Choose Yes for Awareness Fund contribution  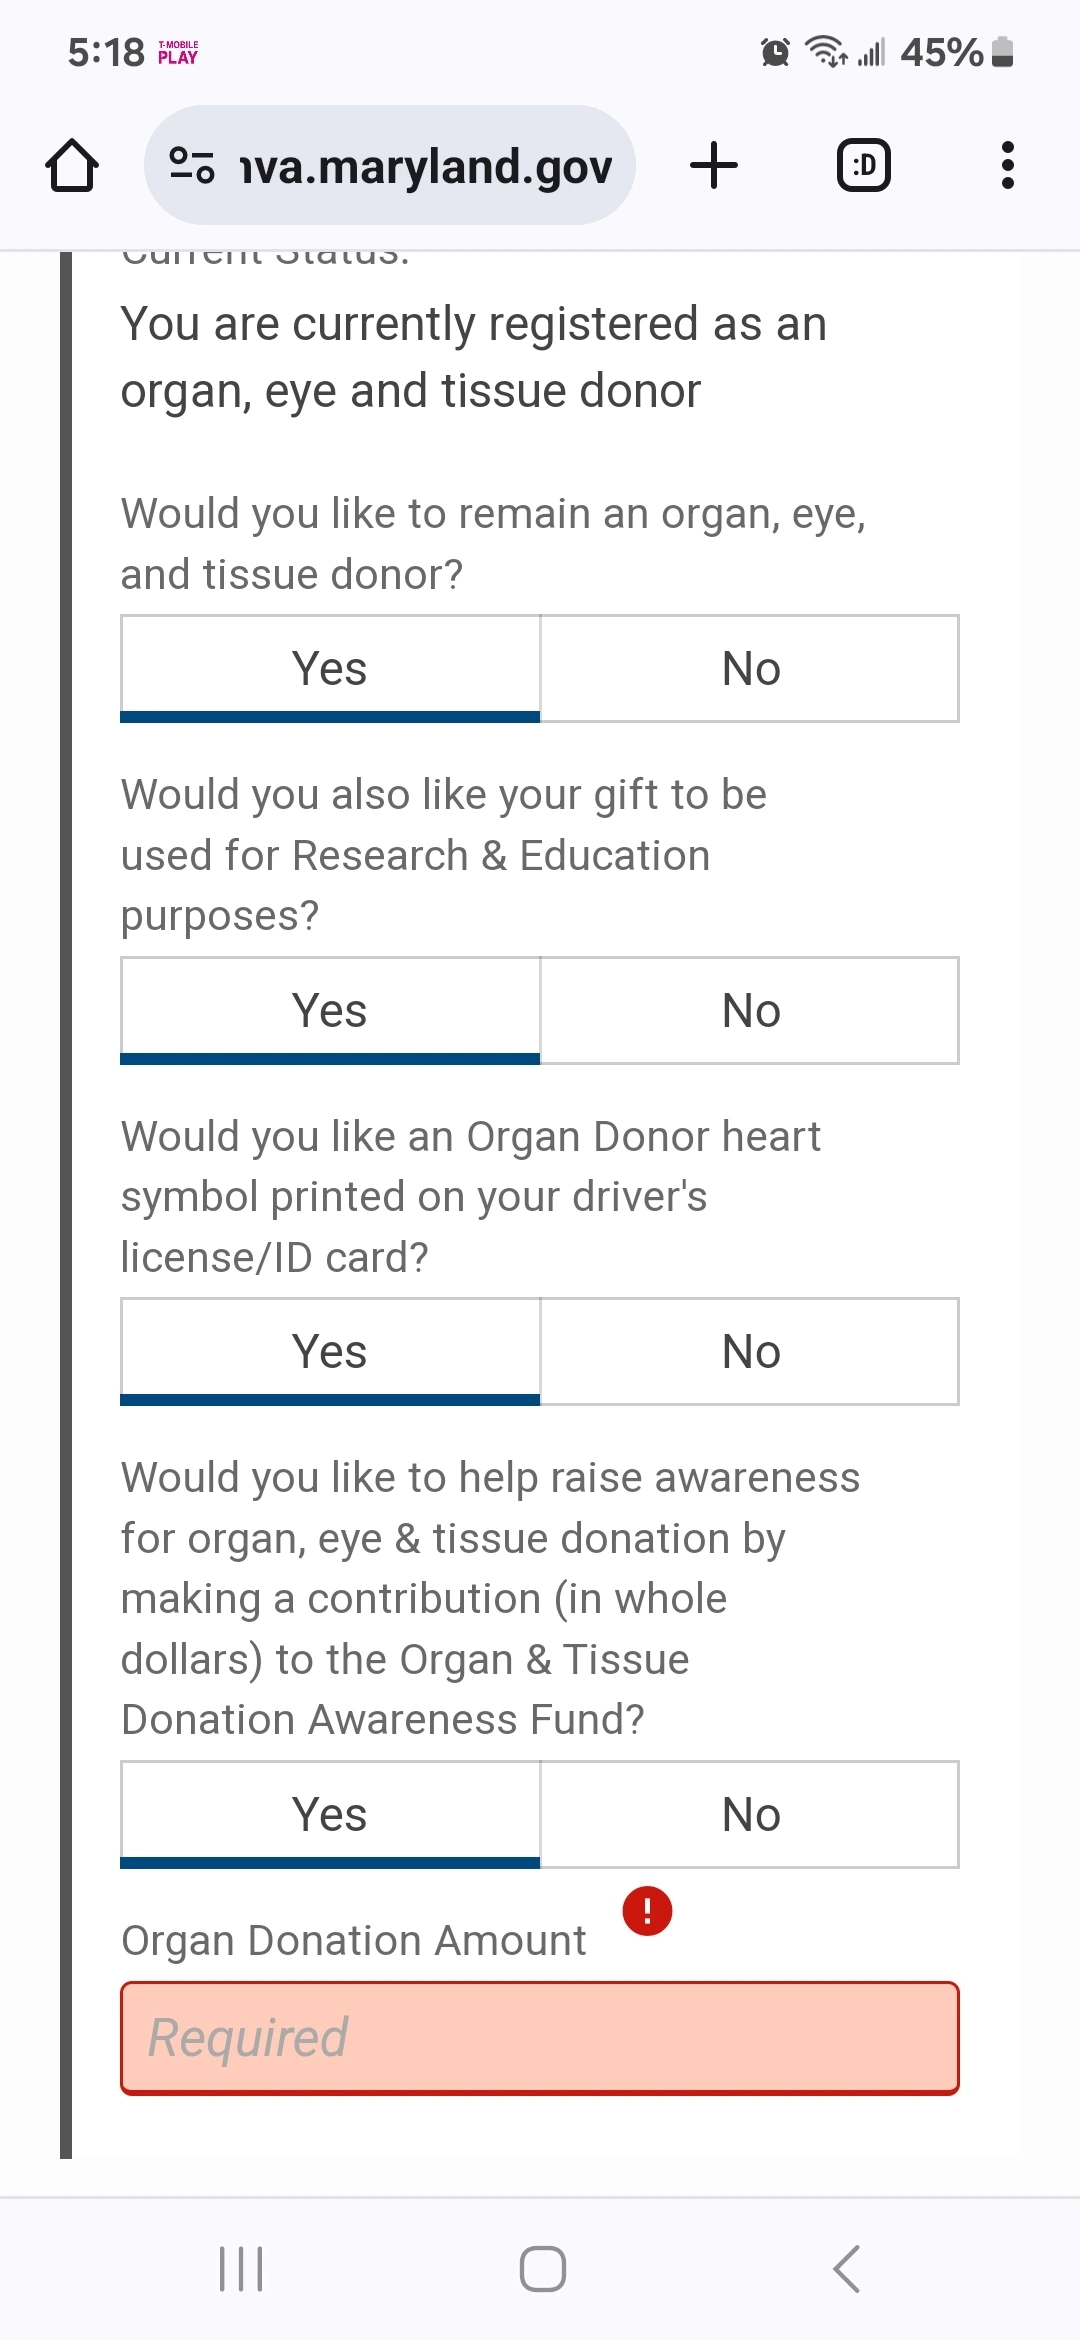330,1815
